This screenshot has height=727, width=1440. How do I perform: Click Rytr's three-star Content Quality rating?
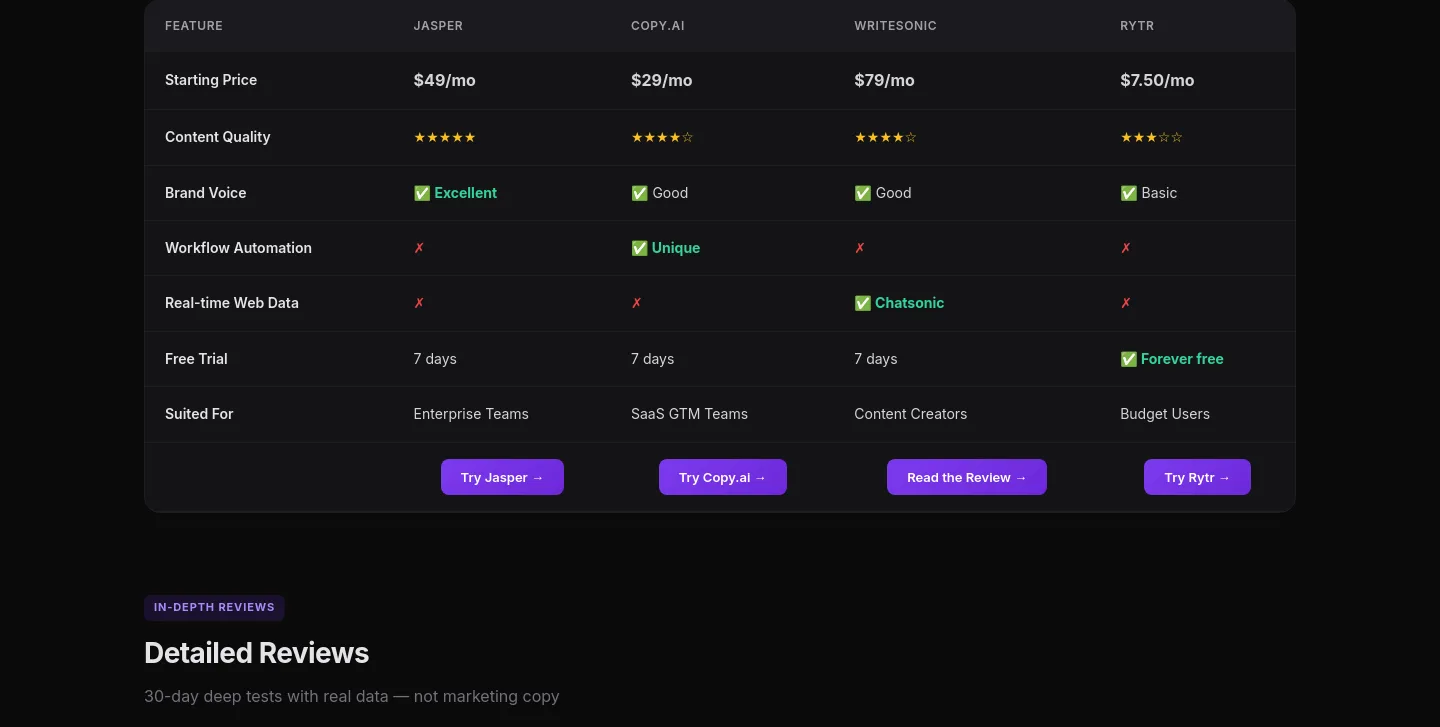click(1151, 137)
